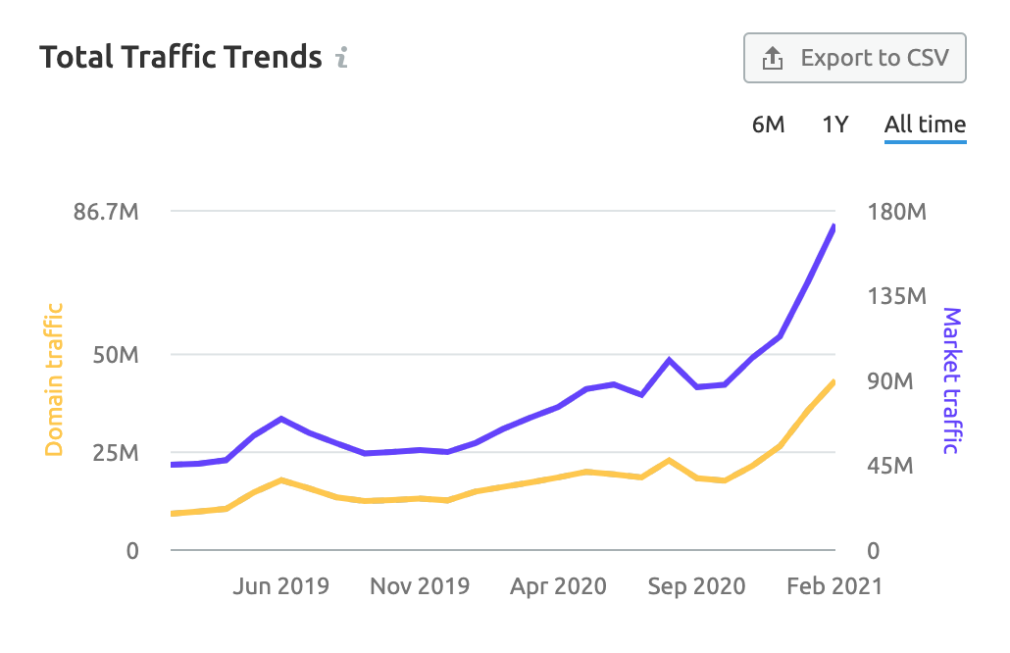
Task: Select the 6M time range
Action: pos(769,124)
